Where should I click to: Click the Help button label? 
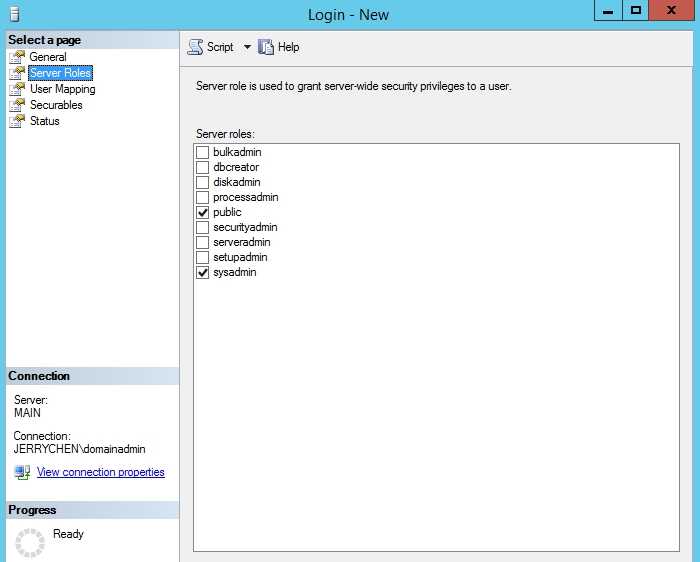288,47
